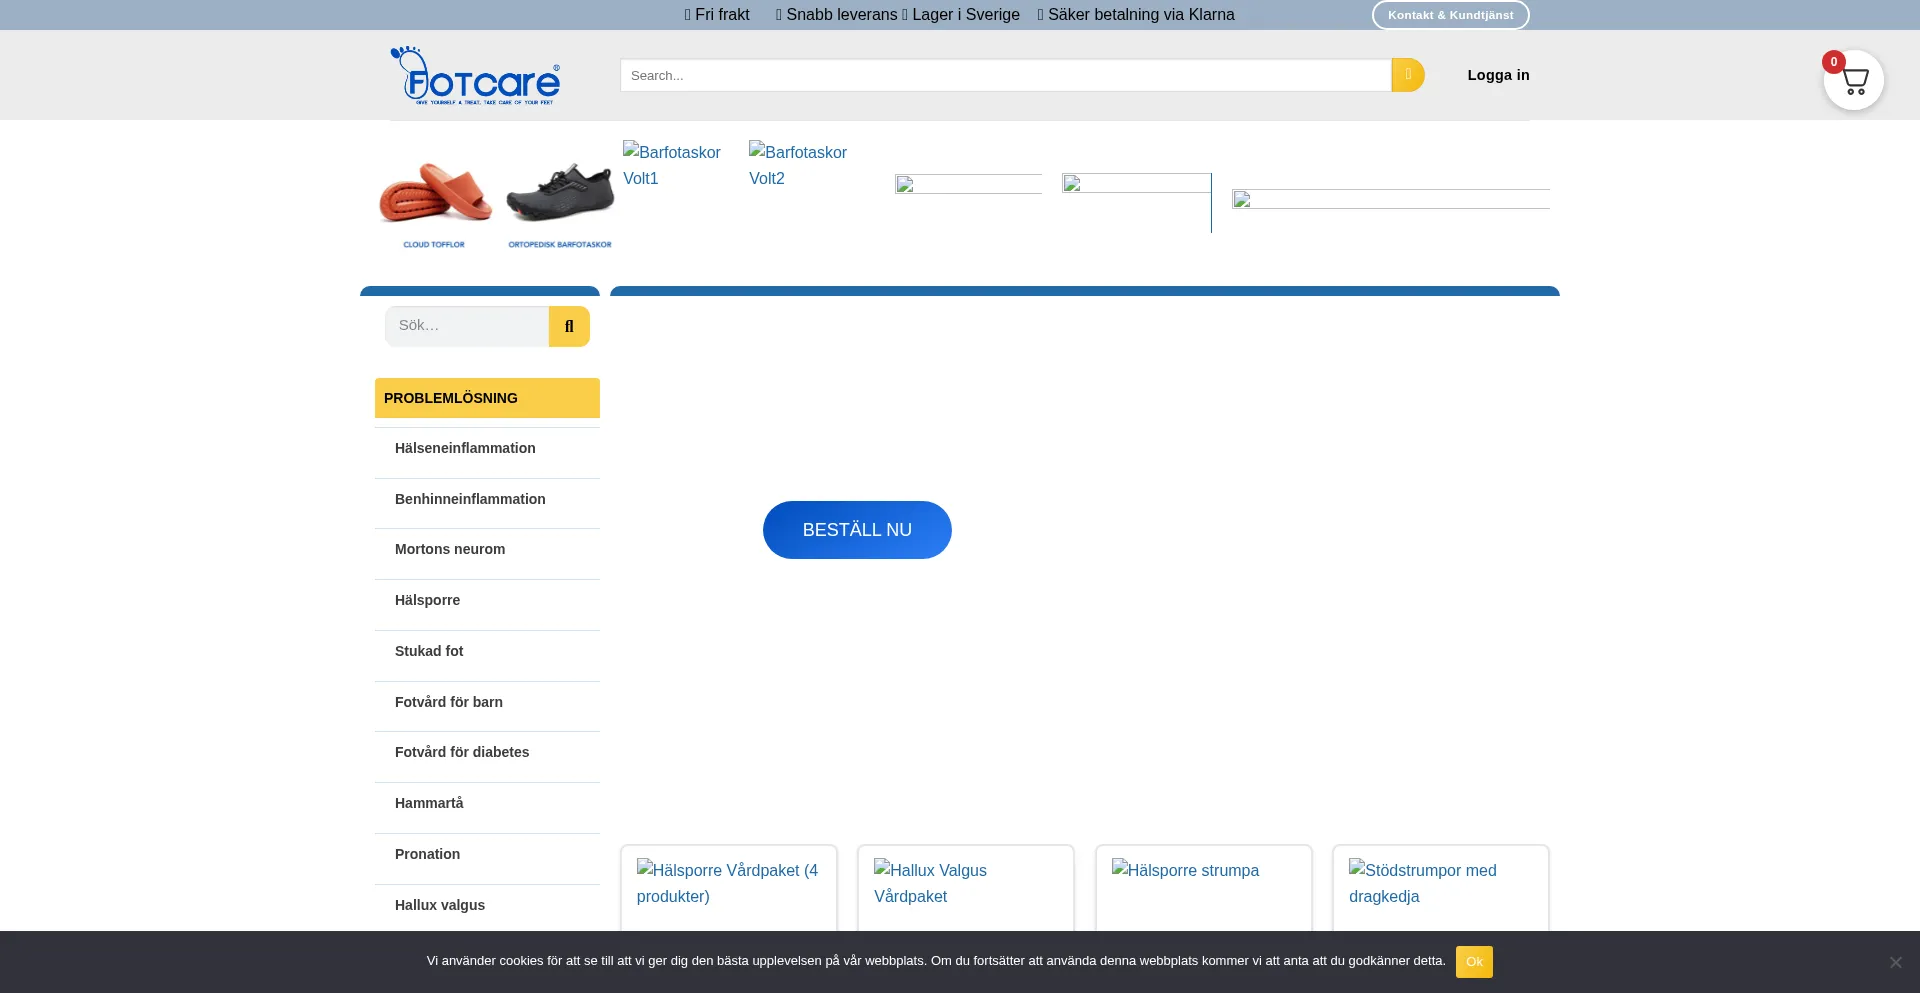The image size is (1920, 993).
Task: Choose Mortons neurom category
Action: click(450, 550)
